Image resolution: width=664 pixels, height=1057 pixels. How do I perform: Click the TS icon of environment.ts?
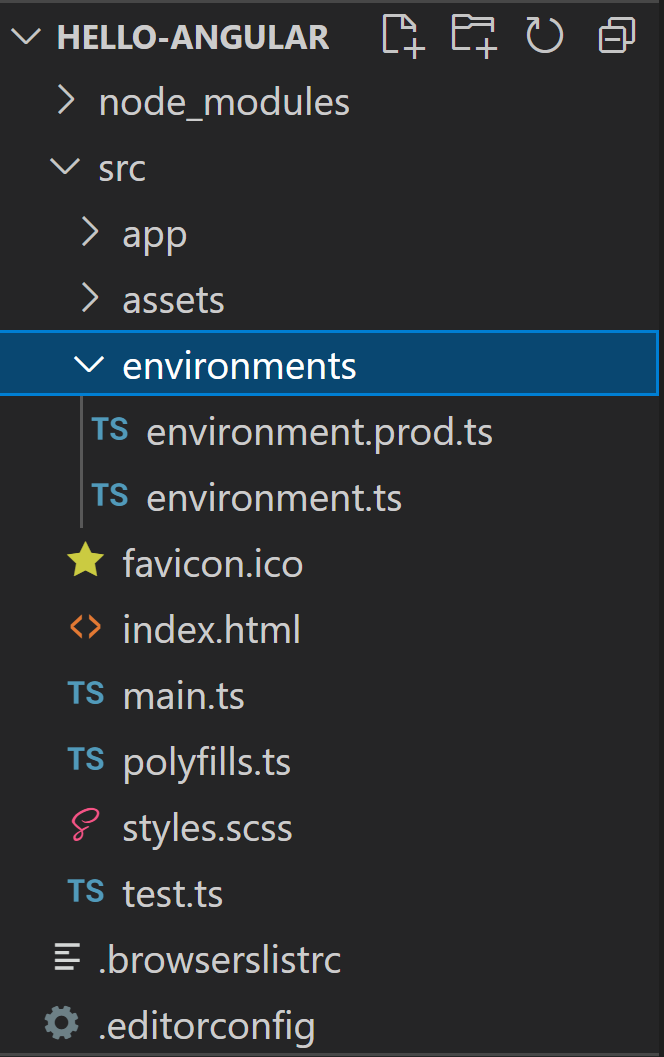tap(110, 495)
